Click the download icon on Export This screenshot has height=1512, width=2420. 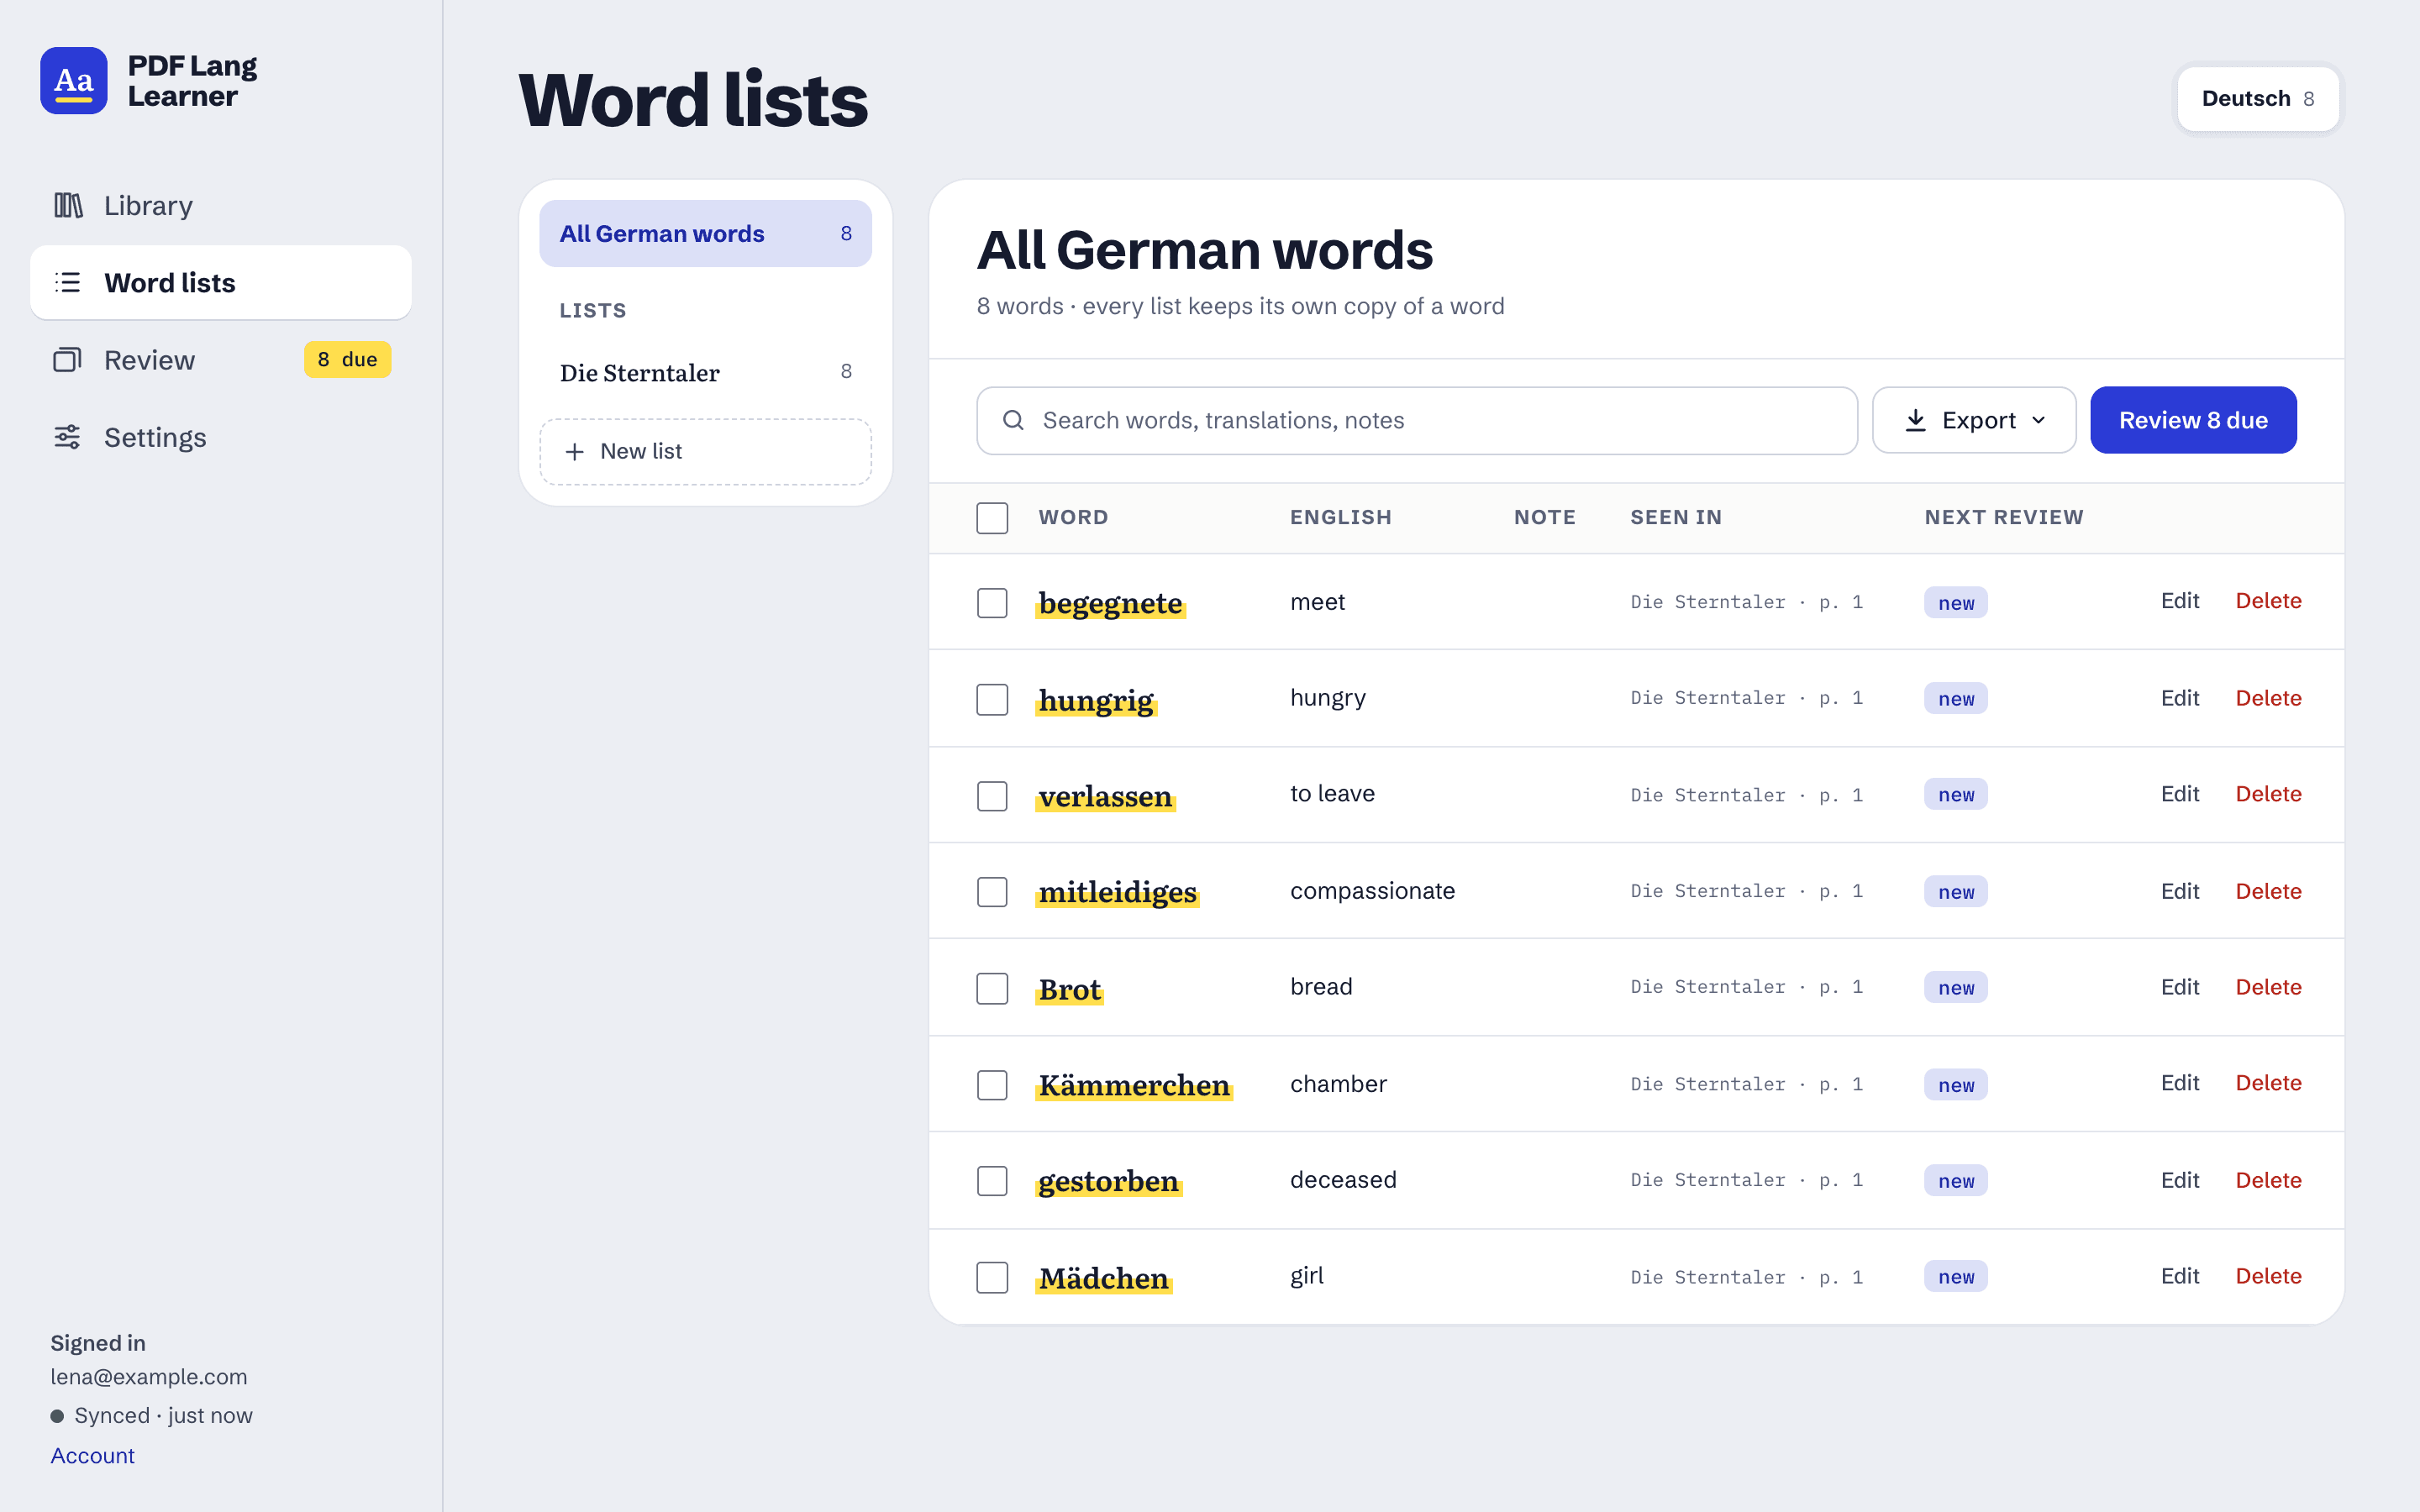pos(1915,420)
